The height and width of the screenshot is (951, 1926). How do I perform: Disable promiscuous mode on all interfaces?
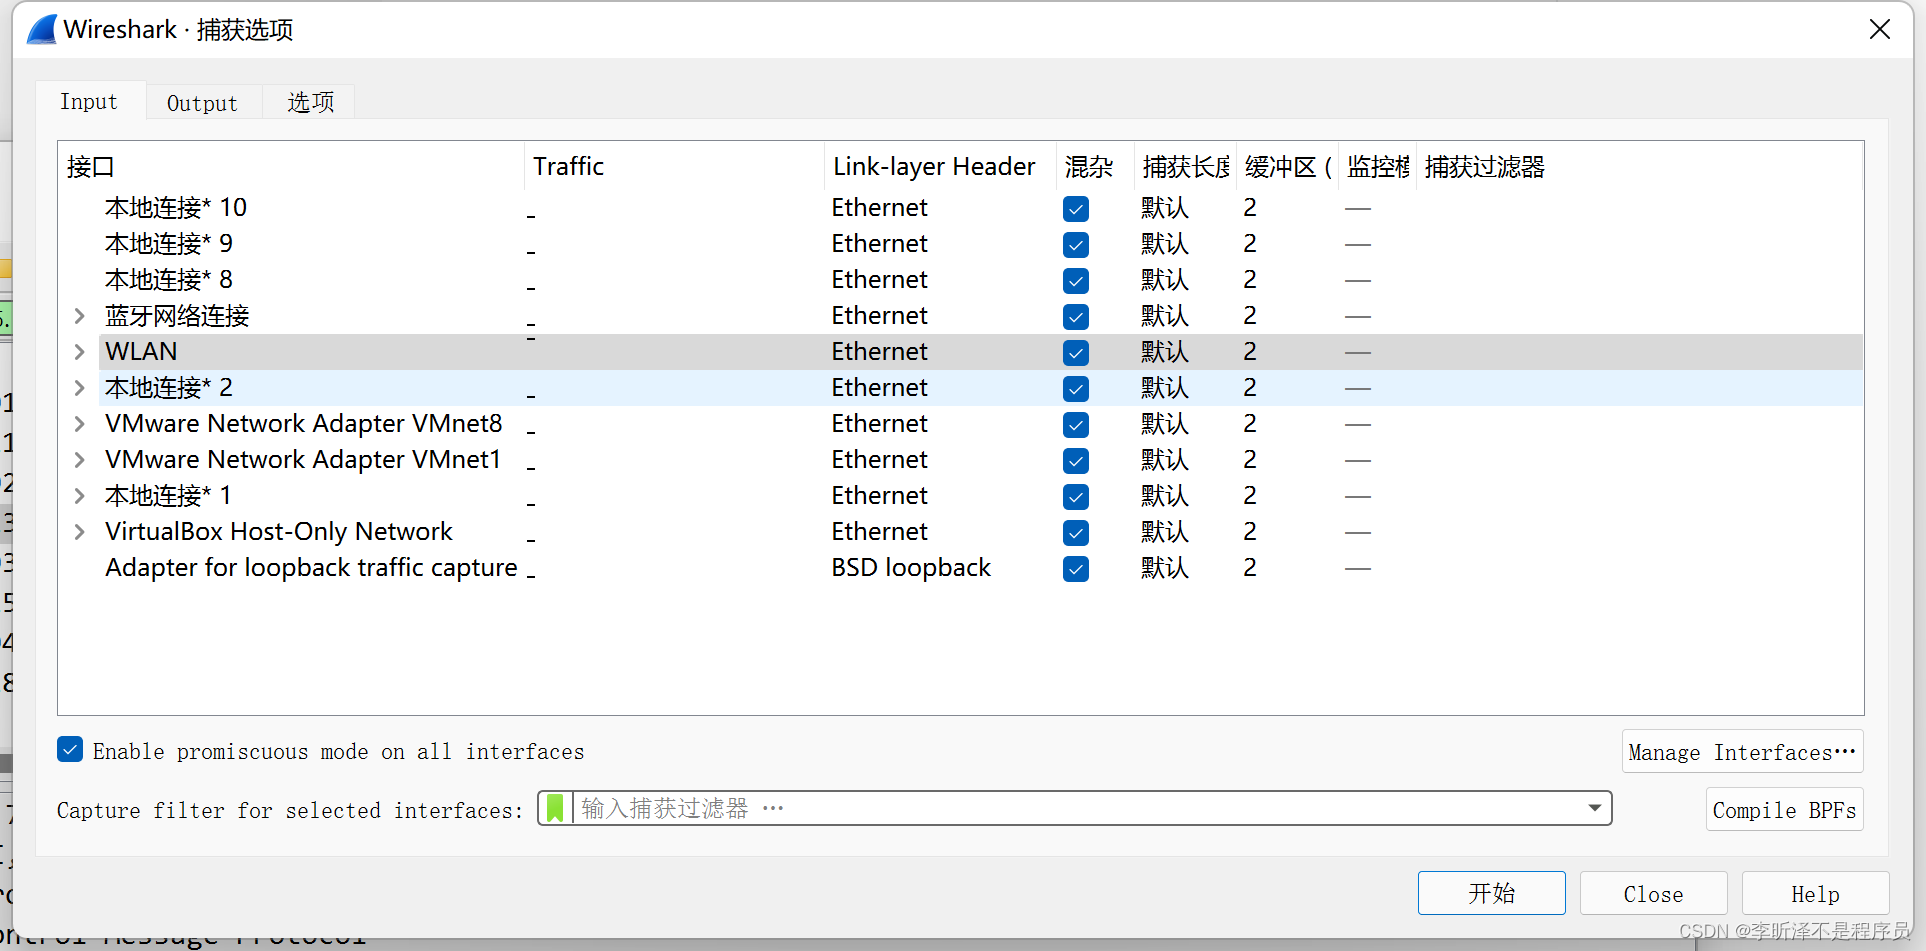(x=70, y=750)
